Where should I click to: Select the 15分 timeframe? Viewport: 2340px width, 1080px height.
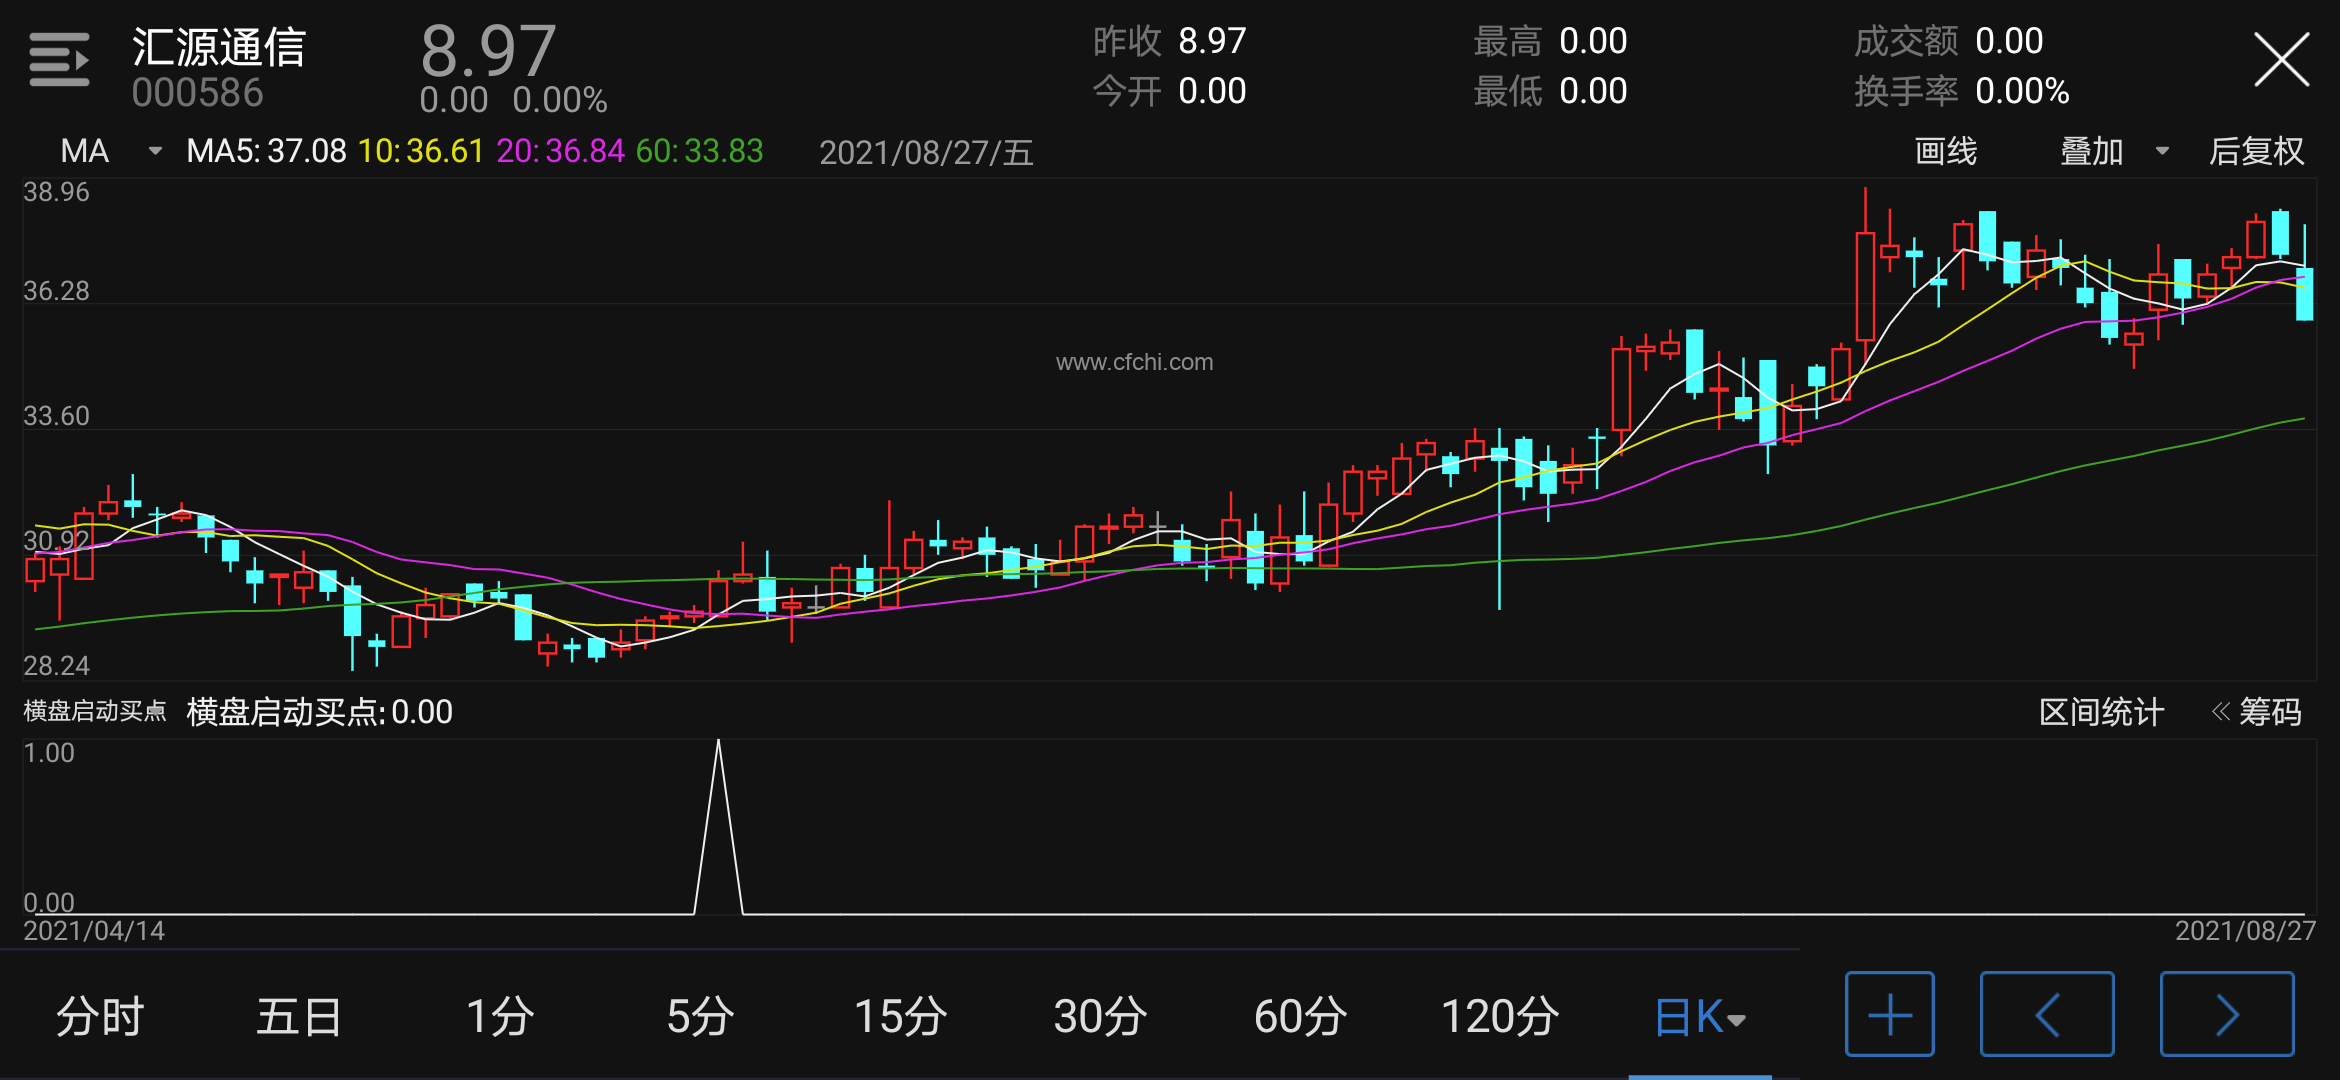pyautogui.click(x=900, y=1017)
